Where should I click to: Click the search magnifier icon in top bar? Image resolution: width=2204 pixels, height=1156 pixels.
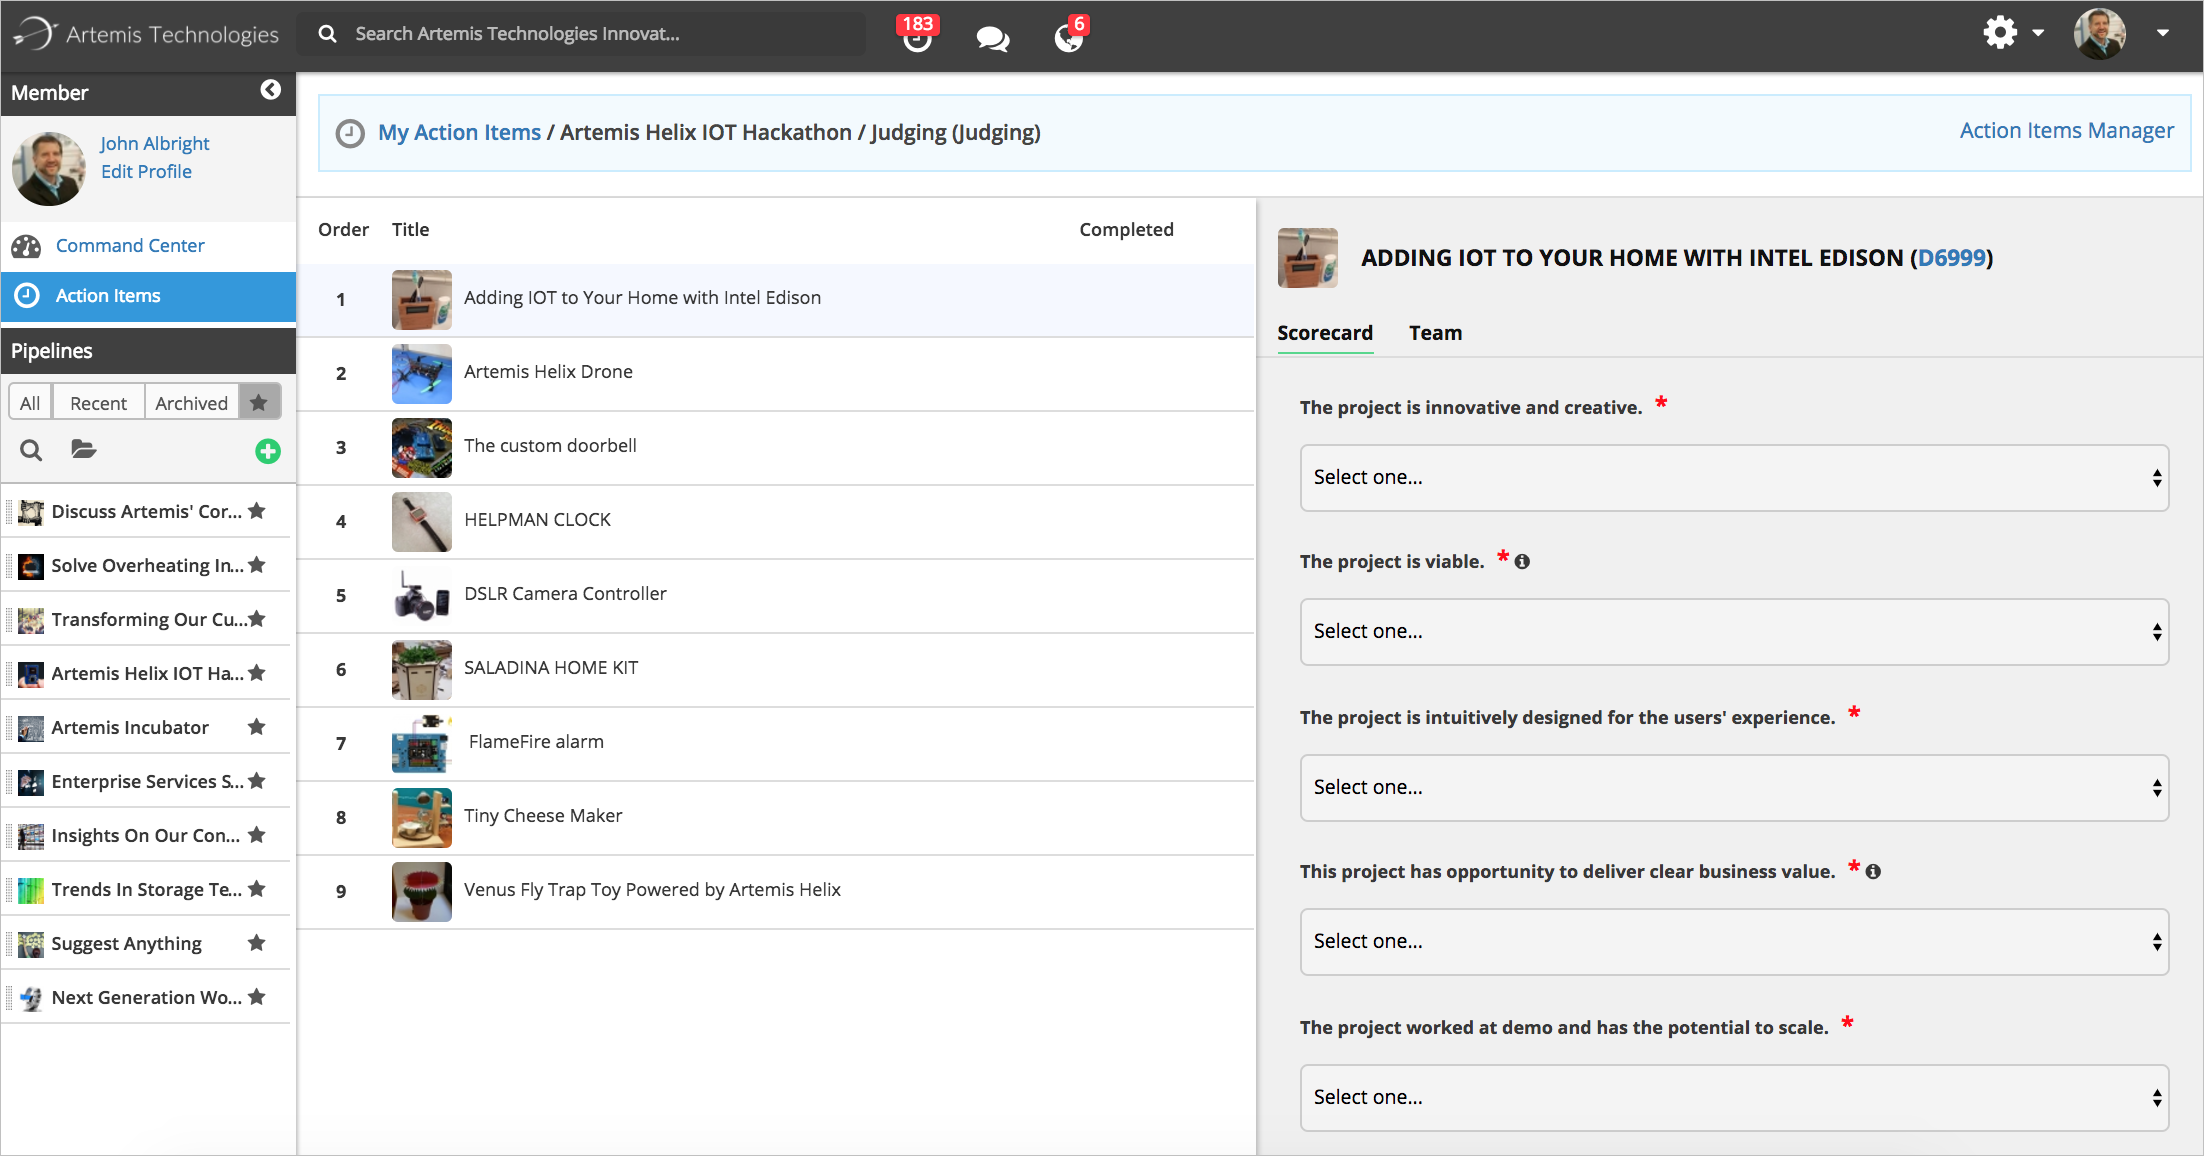(x=327, y=34)
